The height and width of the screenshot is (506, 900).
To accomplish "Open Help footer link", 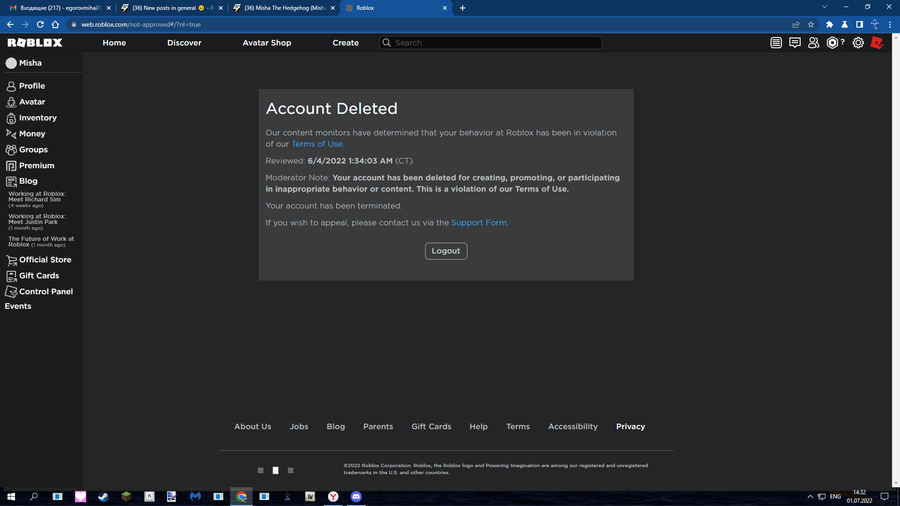I will [479, 426].
